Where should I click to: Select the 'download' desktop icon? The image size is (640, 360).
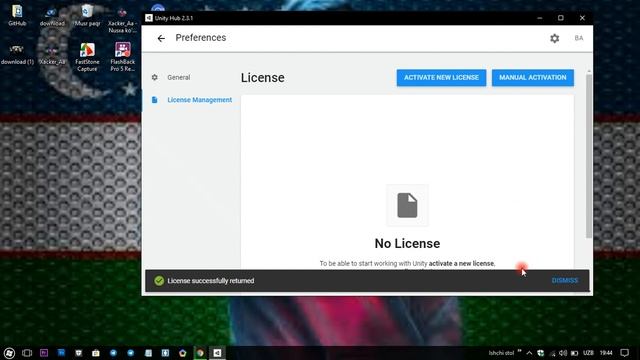point(52,16)
